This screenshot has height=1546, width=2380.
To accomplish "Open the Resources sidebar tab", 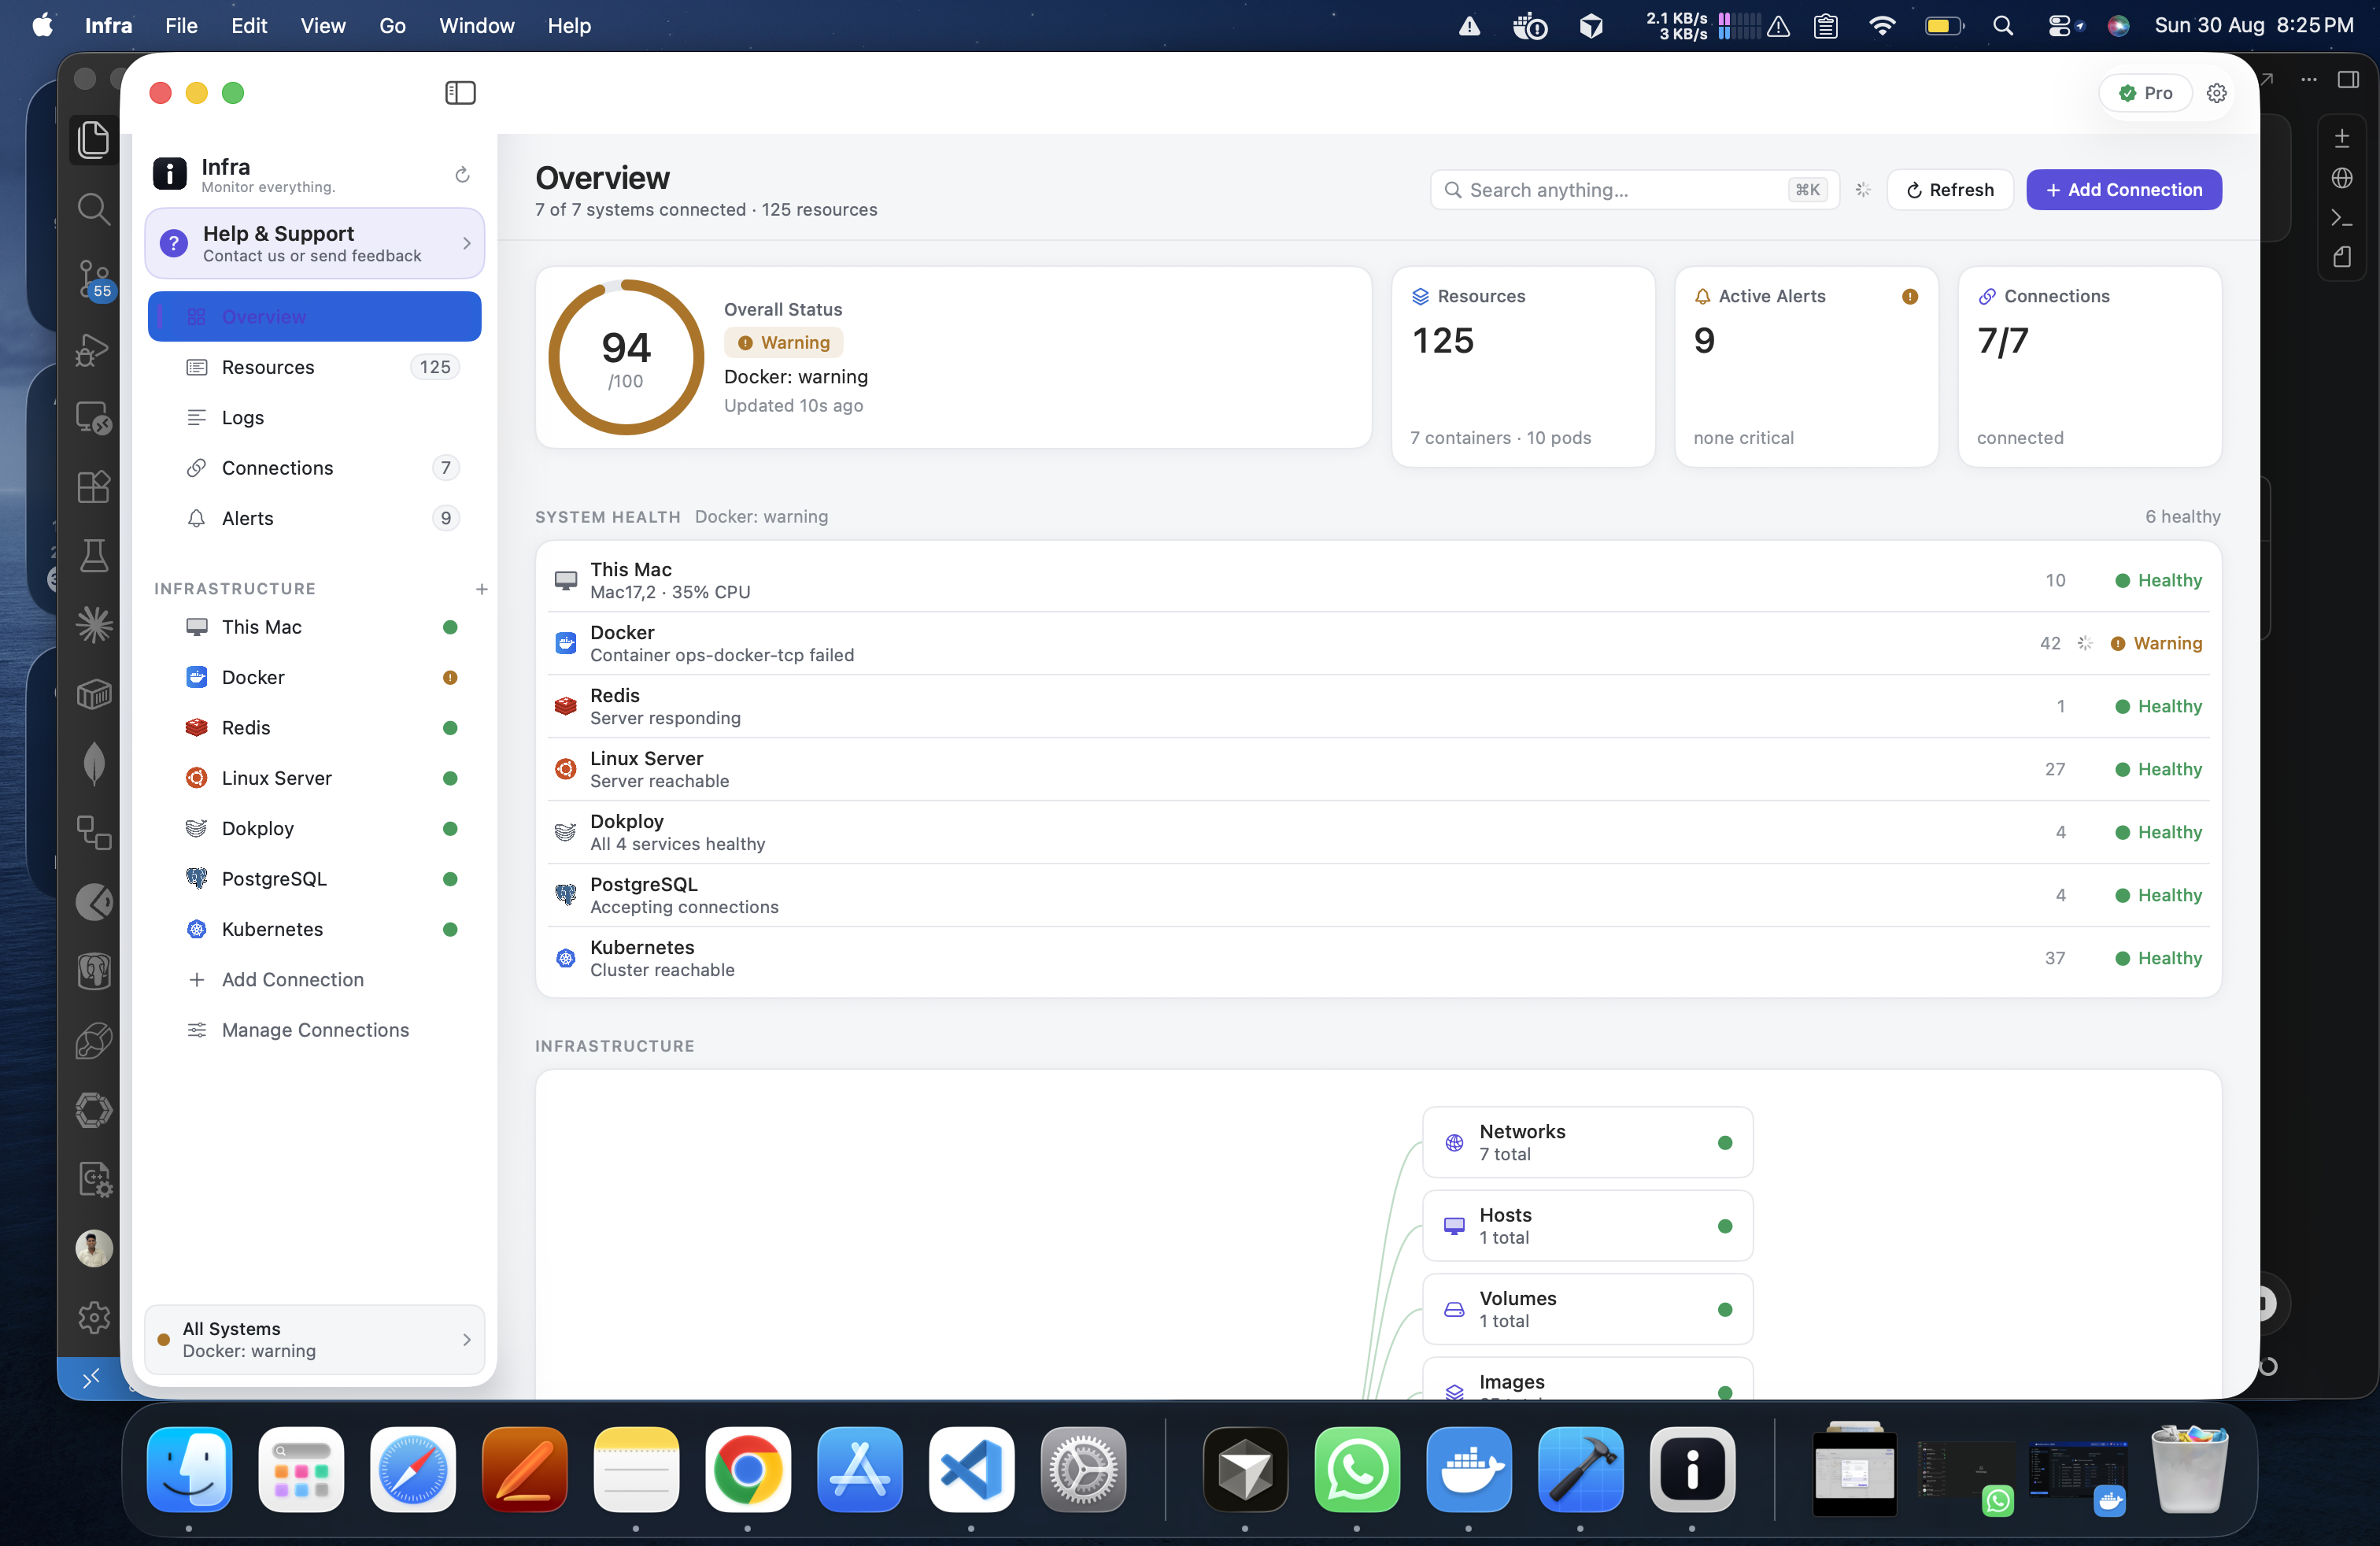I will pyautogui.click(x=315, y=367).
